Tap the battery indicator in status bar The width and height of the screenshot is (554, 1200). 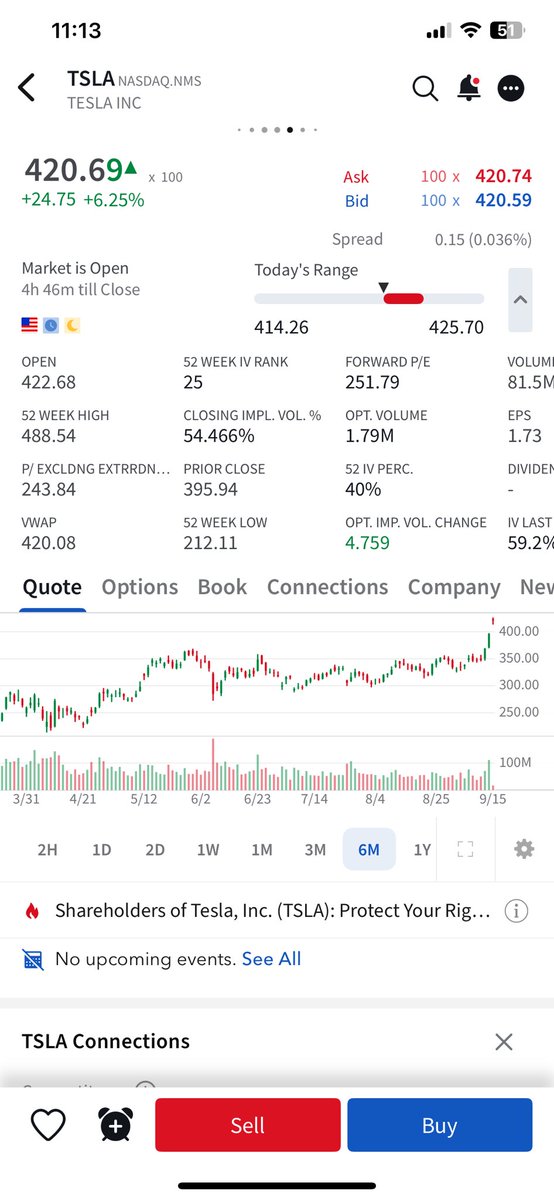[x=507, y=31]
